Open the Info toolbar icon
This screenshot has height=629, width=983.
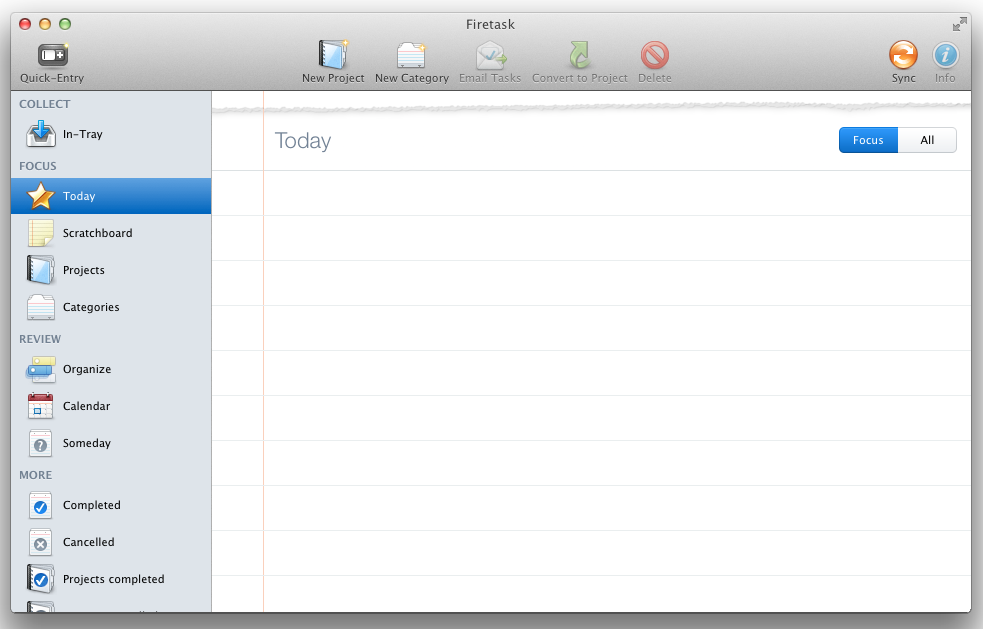point(945,56)
